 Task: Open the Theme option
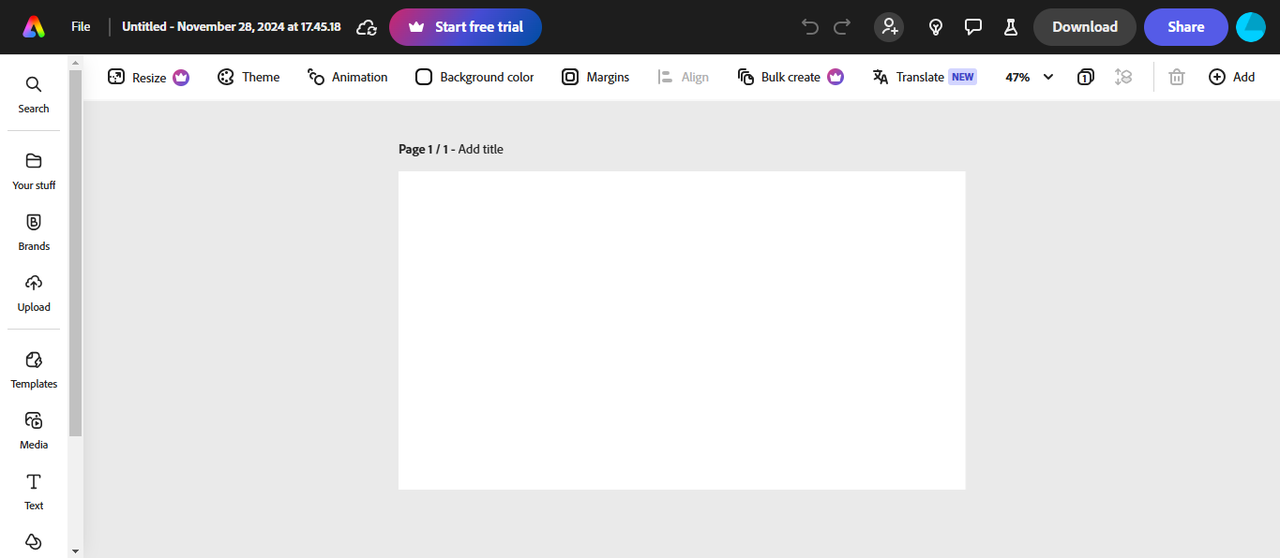(249, 77)
